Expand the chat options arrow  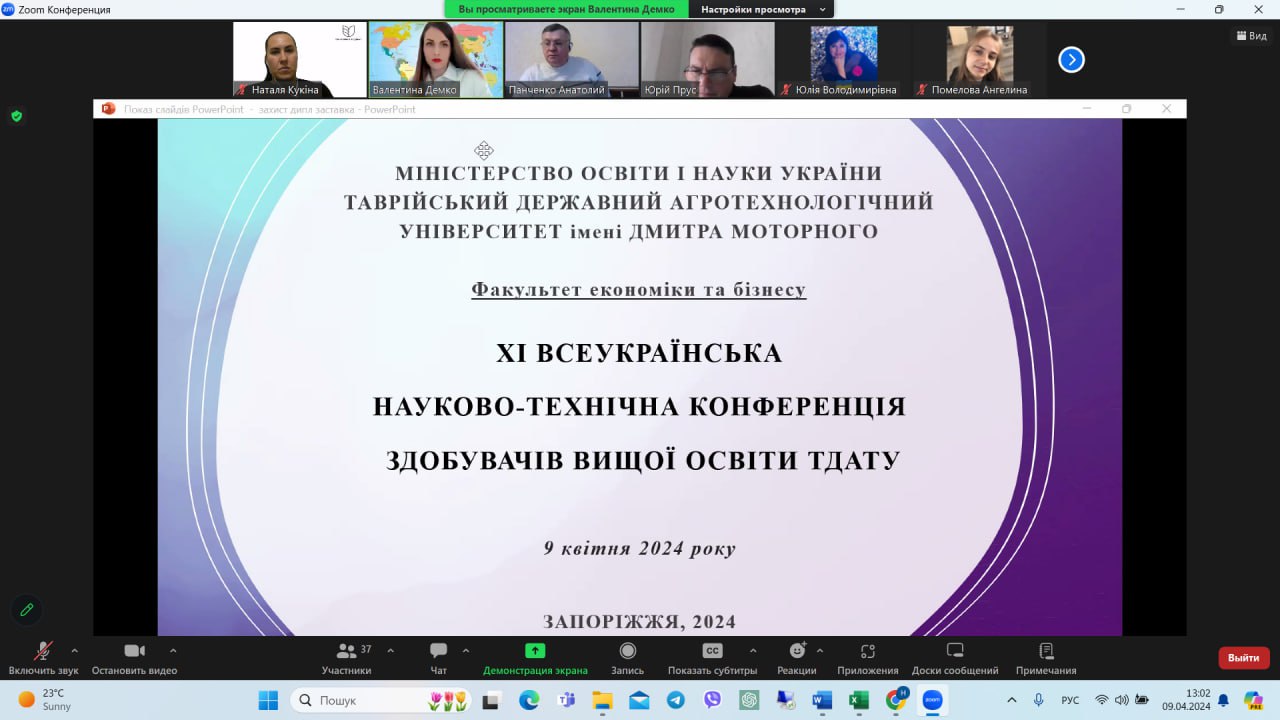click(x=466, y=650)
